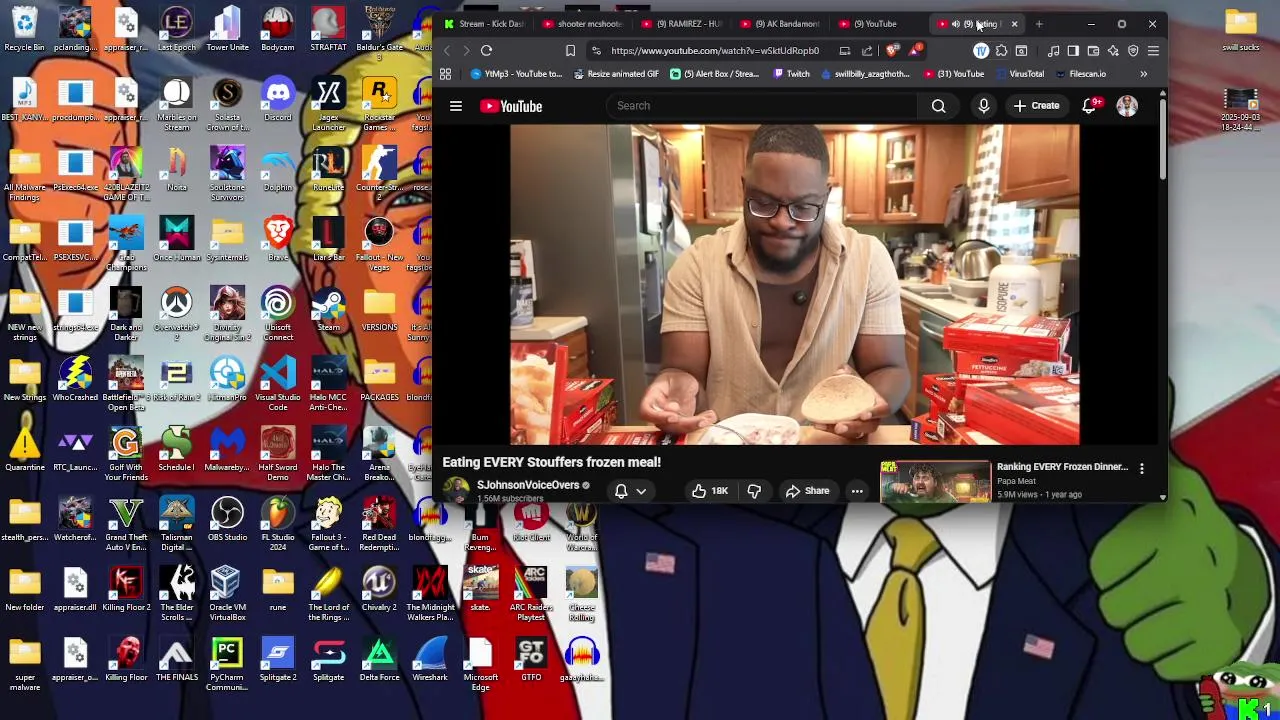Select the Grand Theft Auto V shortcut
This screenshot has width=1280, height=720.
pos(126,524)
